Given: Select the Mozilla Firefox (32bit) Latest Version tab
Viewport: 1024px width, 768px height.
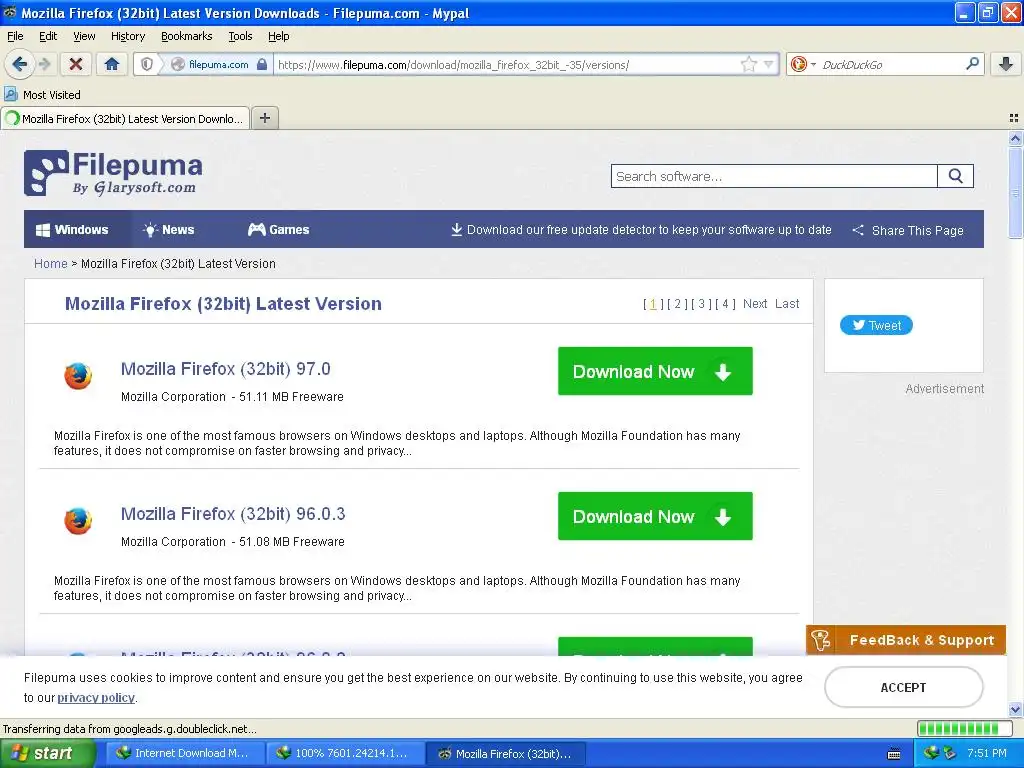Looking at the screenshot, I should click(x=125, y=118).
